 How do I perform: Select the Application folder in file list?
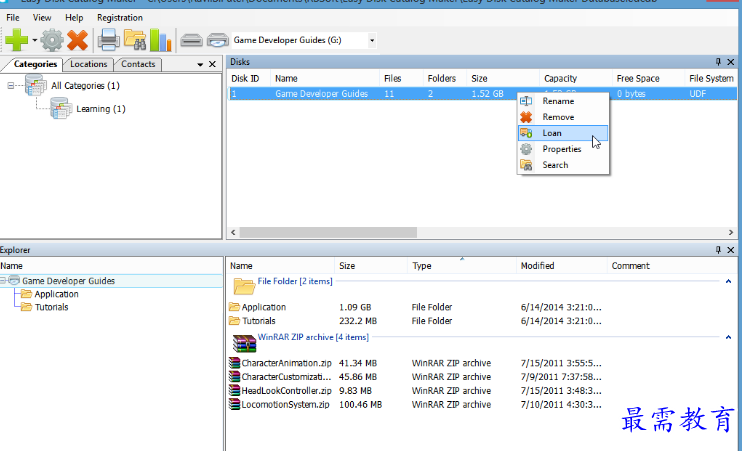(x=264, y=307)
